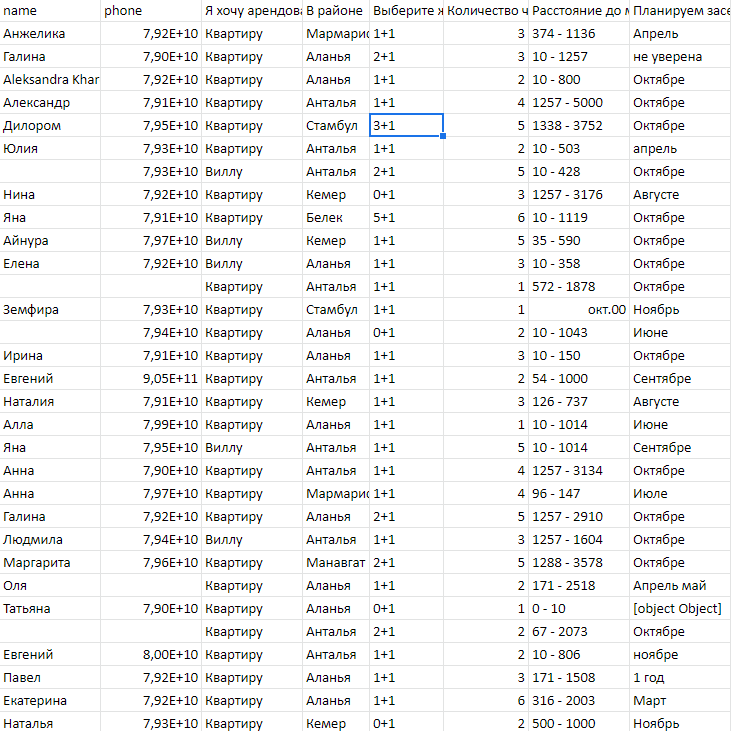The width and height of the screenshot is (731, 731).
Task: Select the cell containing '1 год'
Action: [679, 678]
